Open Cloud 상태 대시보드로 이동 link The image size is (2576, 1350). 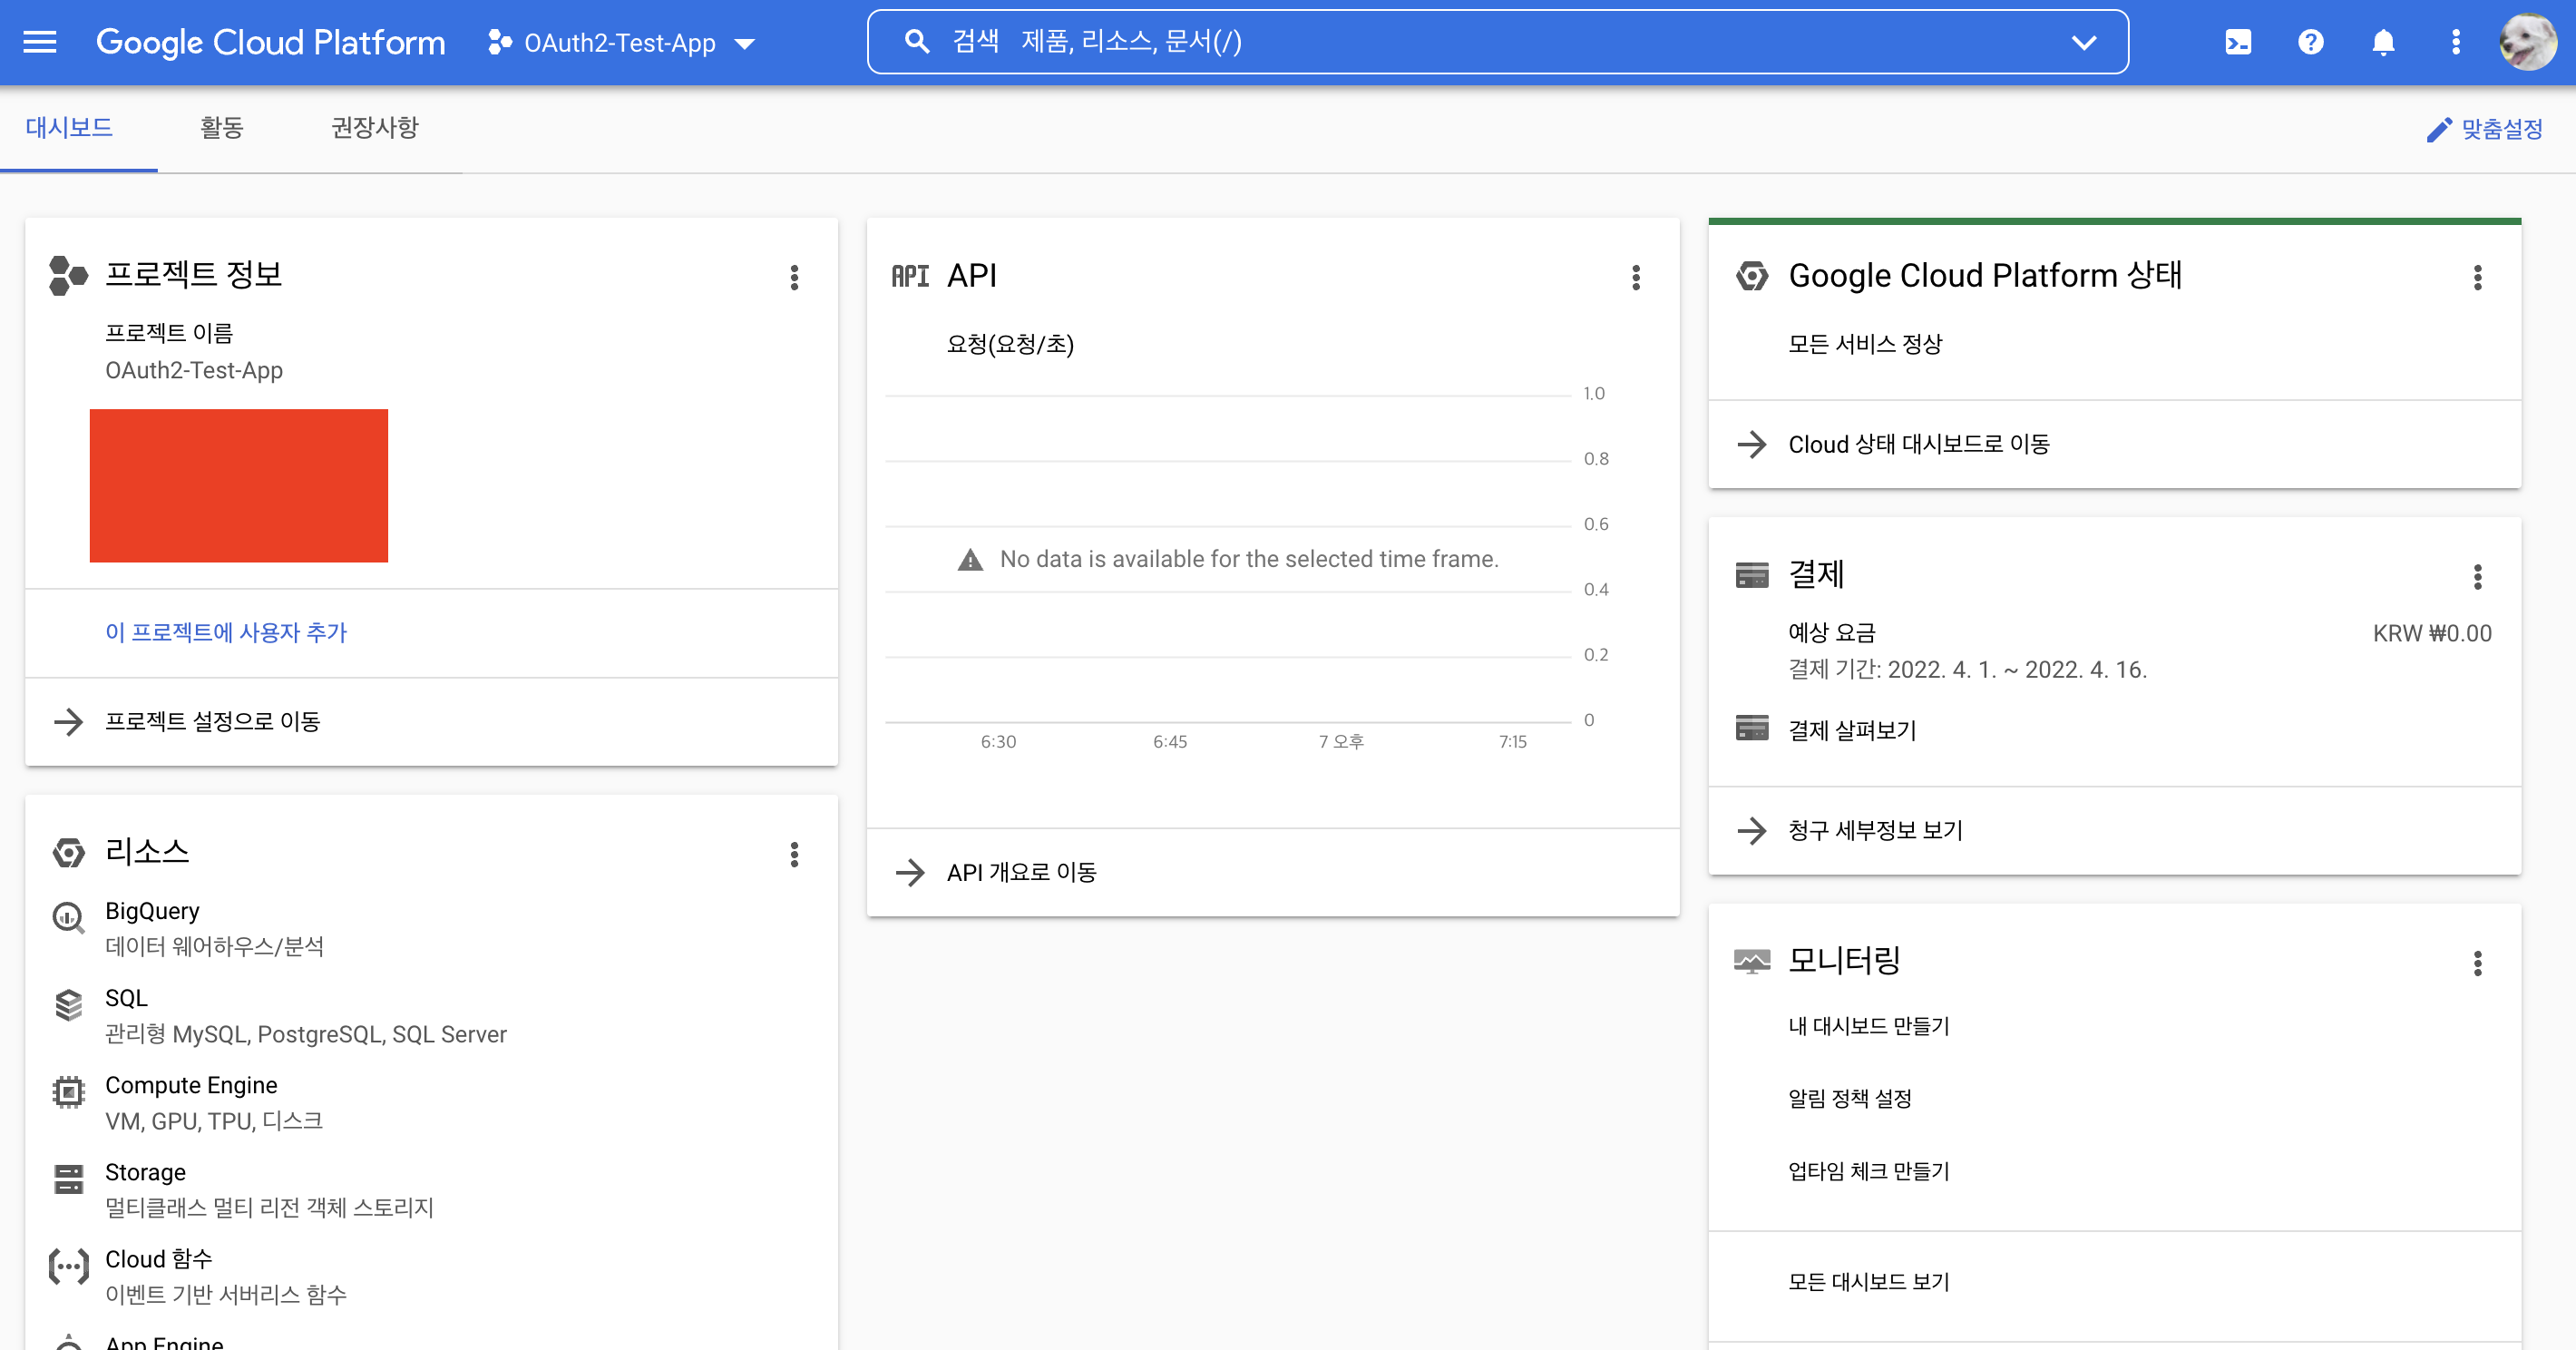(1918, 444)
